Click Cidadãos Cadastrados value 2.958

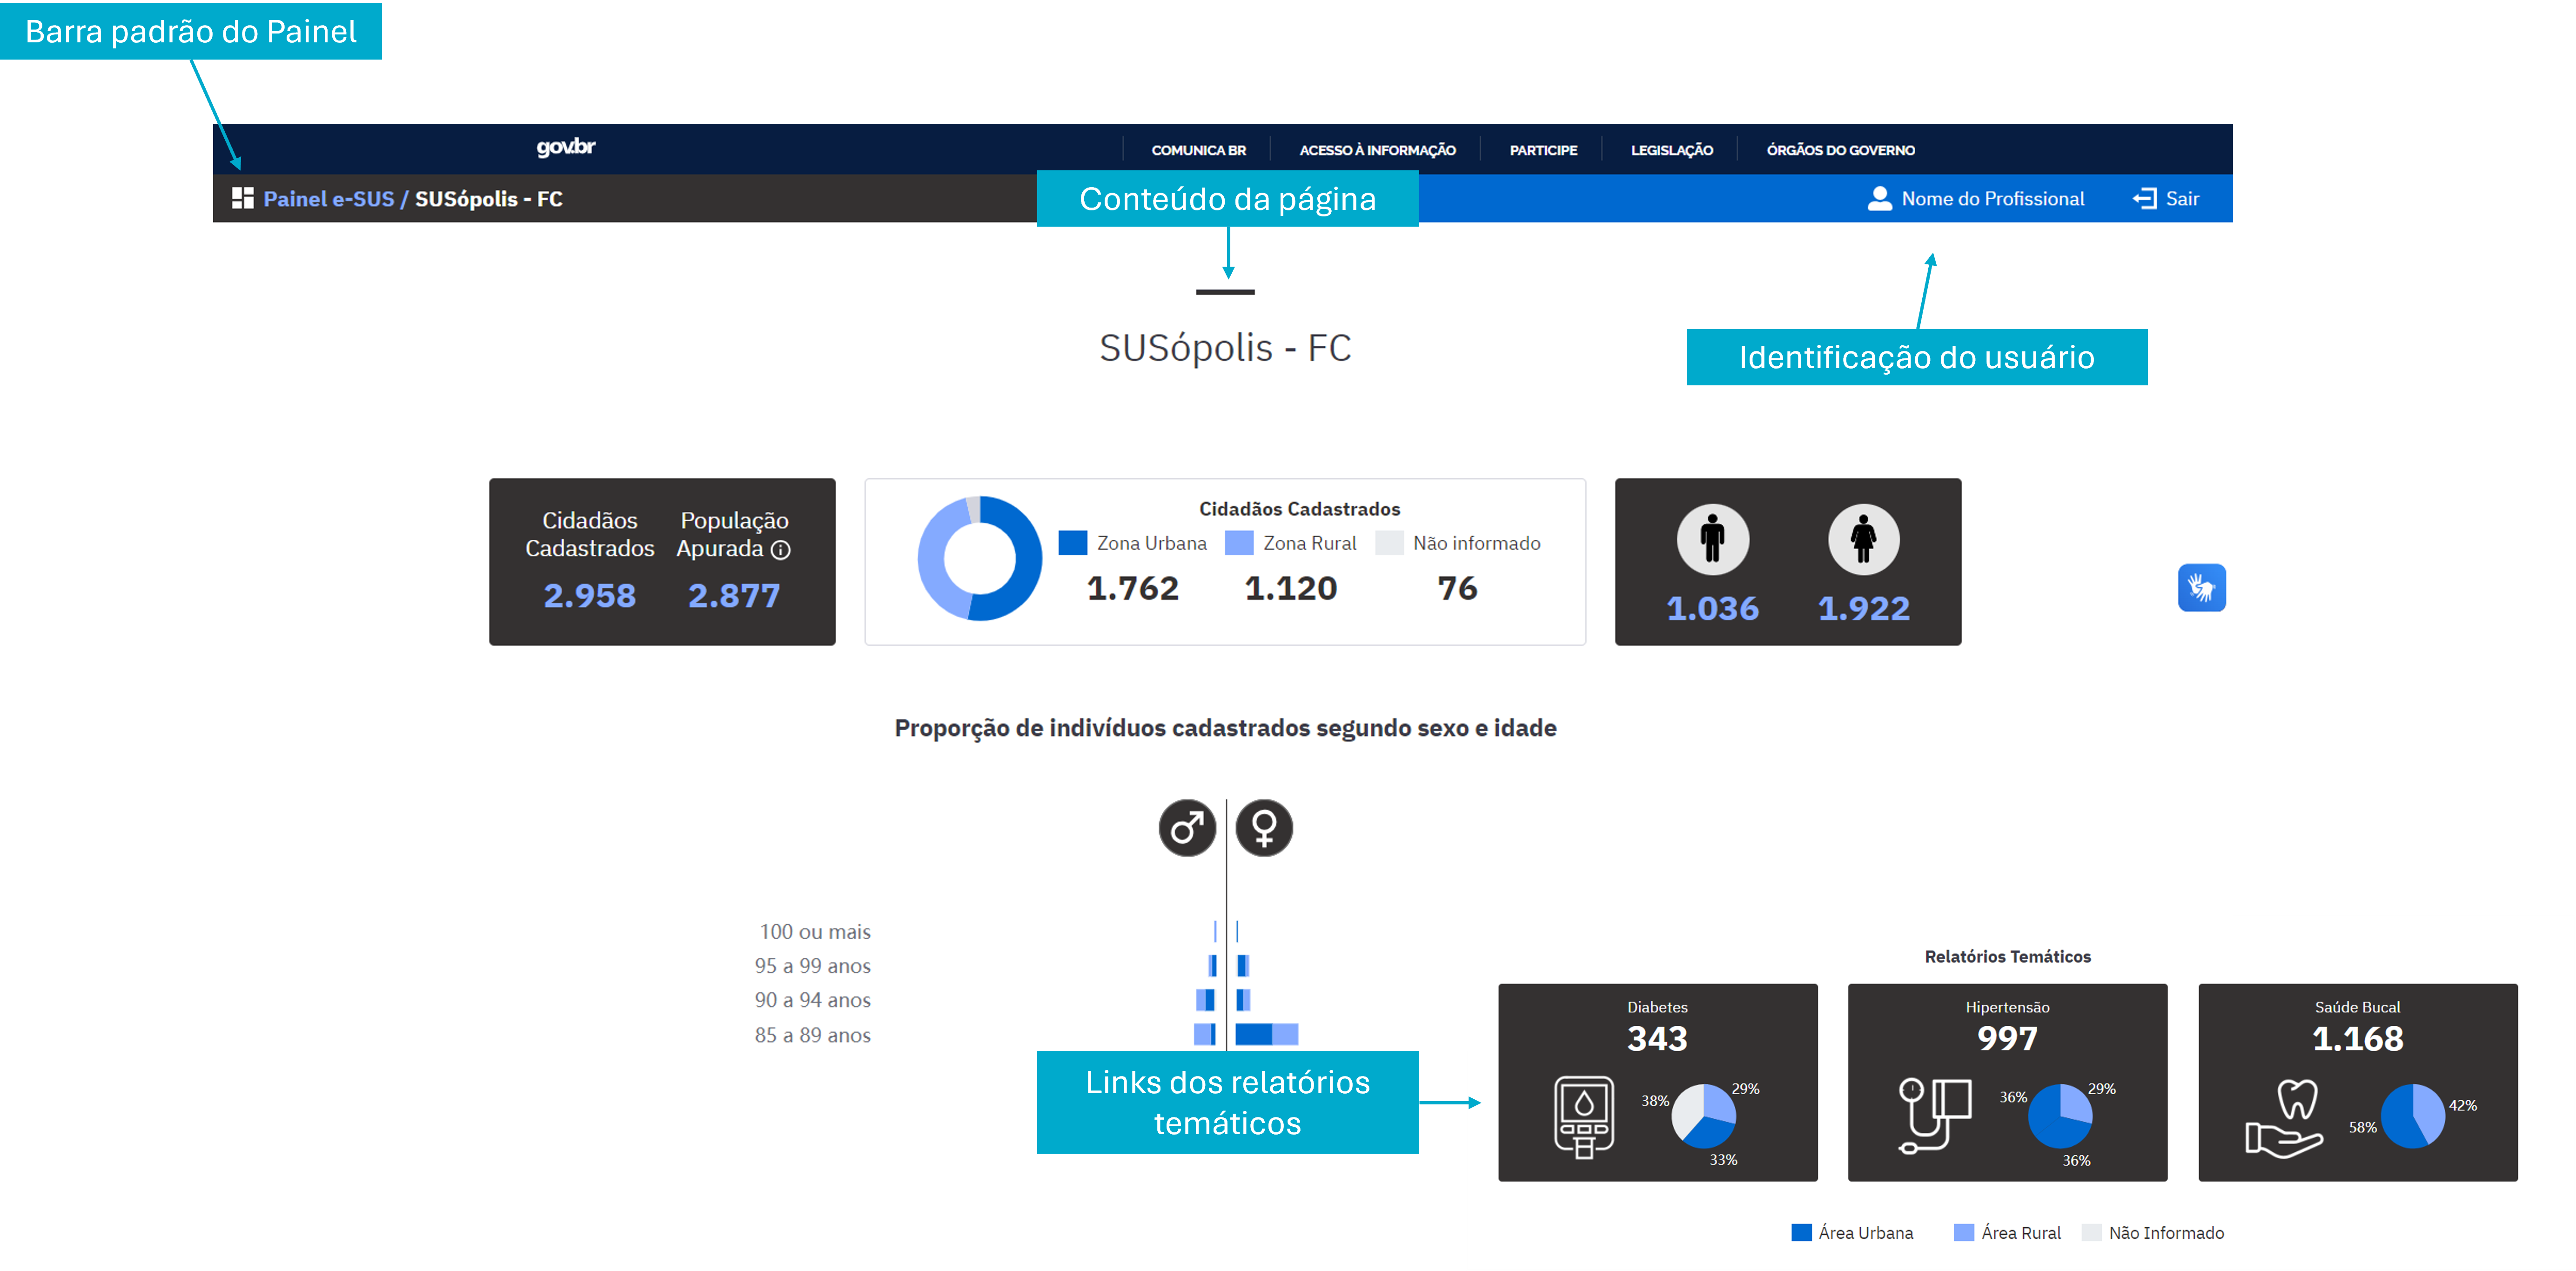coord(589,596)
